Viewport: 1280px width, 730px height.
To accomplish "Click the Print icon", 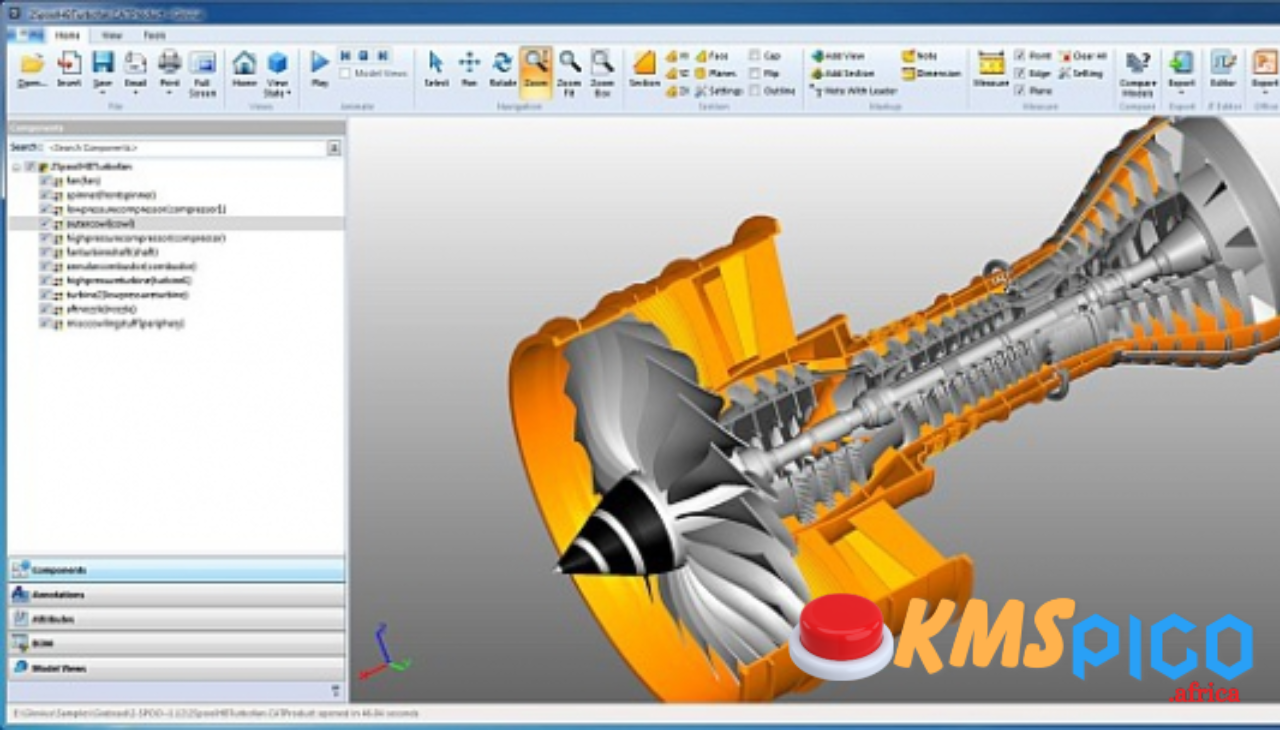I will (169, 62).
